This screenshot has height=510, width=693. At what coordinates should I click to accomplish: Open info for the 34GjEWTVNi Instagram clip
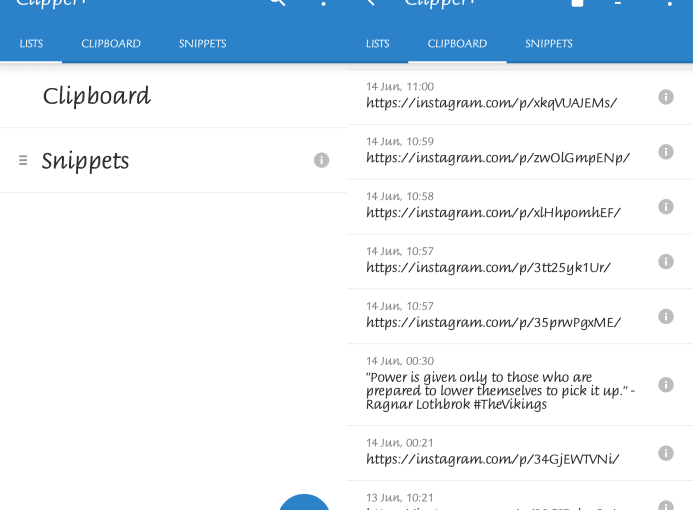tap(666, 453)
